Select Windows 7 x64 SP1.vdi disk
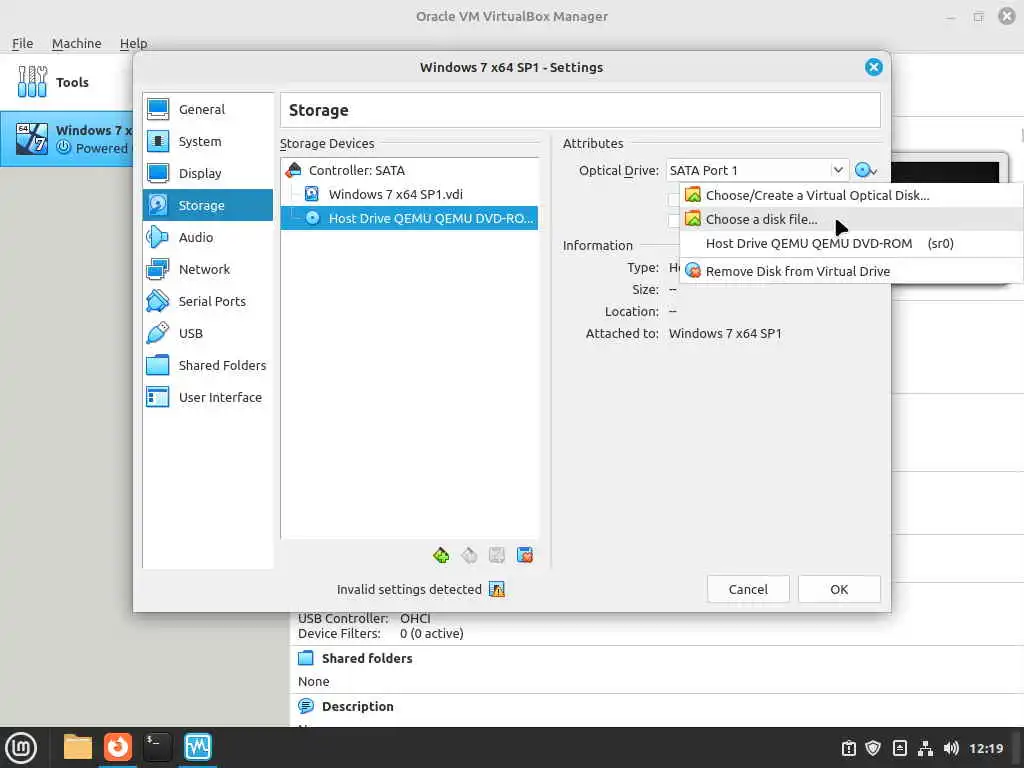The image size is (1024, 768). tap(409, 194)
